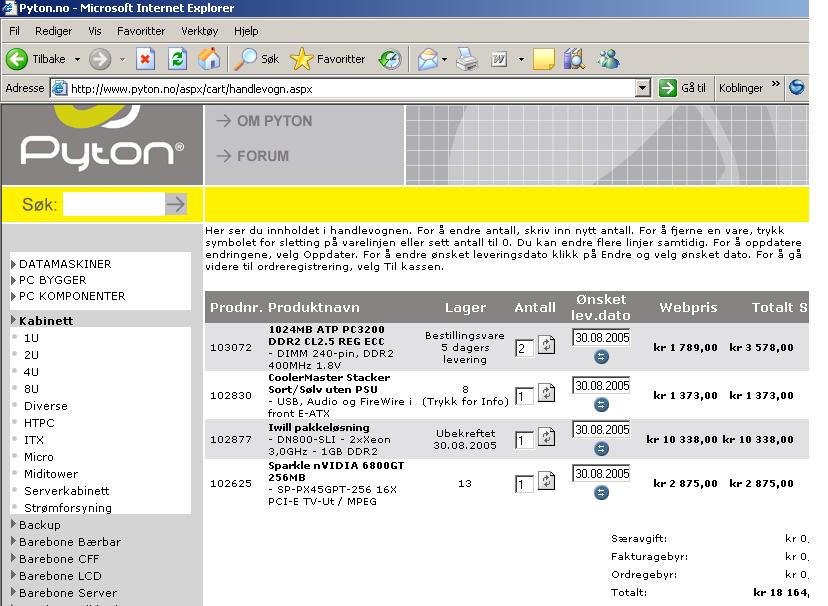828x606 pixels.
Task: Click the Stop page loading icon
Action: [145, 59]
